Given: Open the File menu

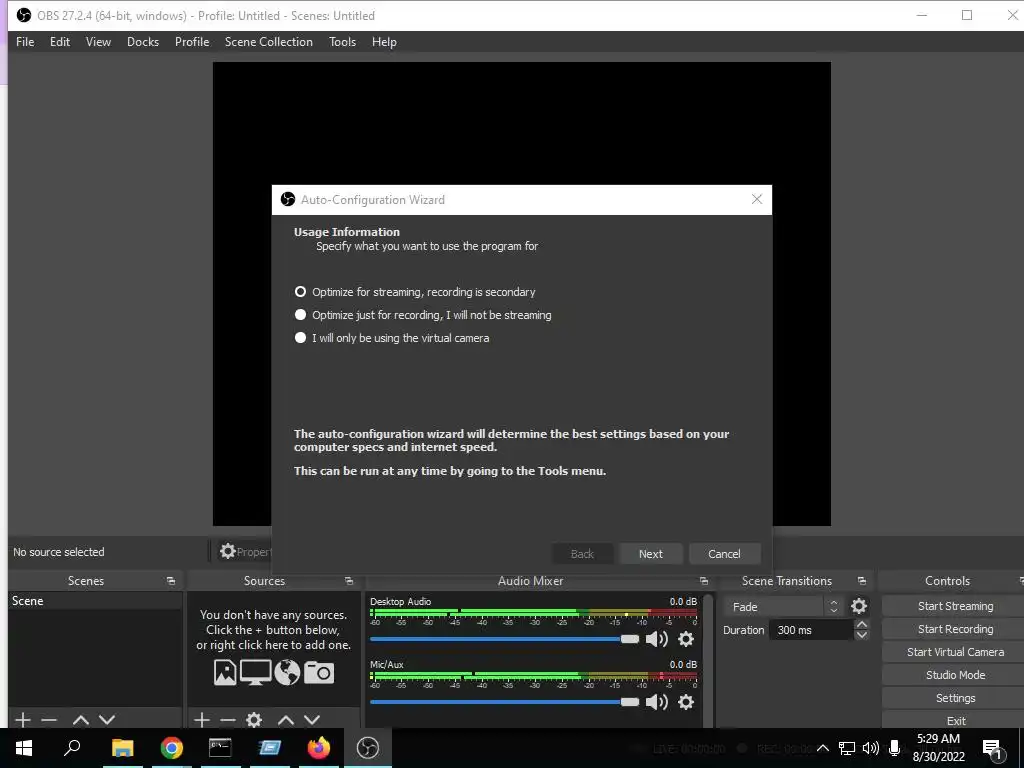Looking at the screenshot, I should 25,42.
